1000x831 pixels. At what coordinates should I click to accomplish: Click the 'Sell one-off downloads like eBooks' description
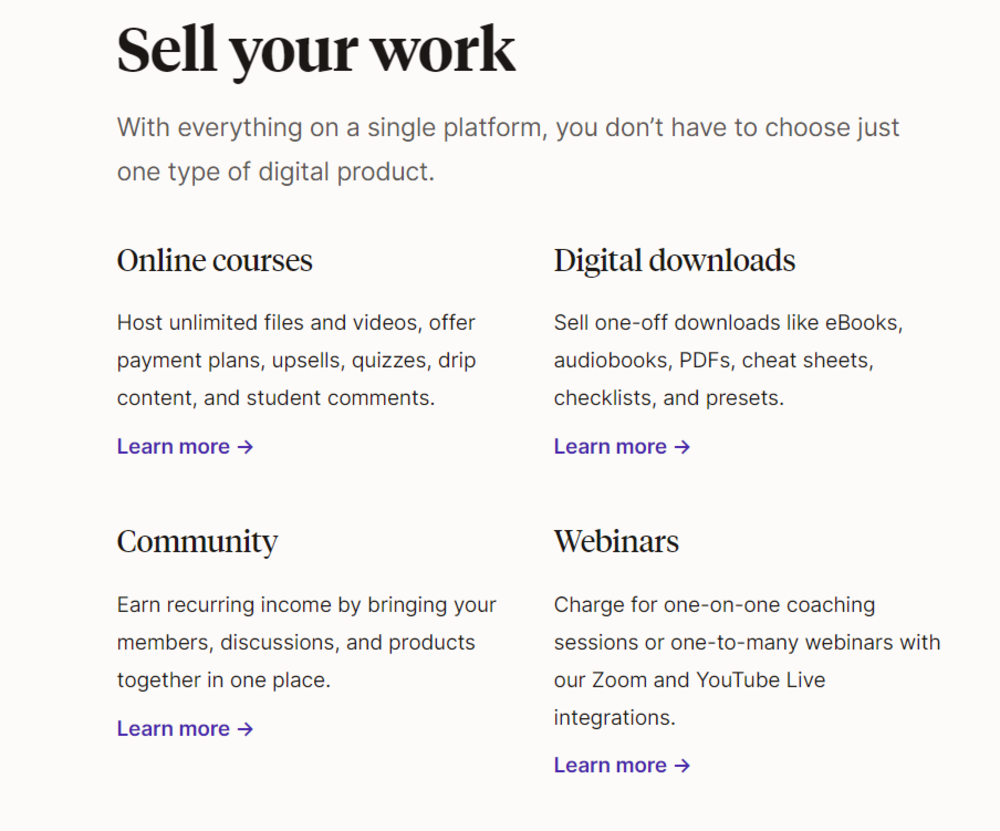(x=728, y=360)
